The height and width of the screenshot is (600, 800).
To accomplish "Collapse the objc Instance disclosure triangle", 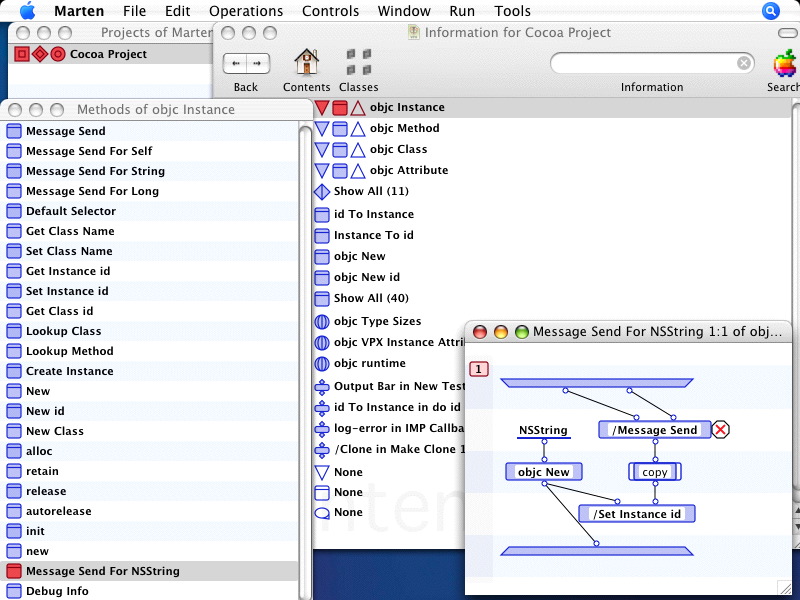I will tap(323, 107).
